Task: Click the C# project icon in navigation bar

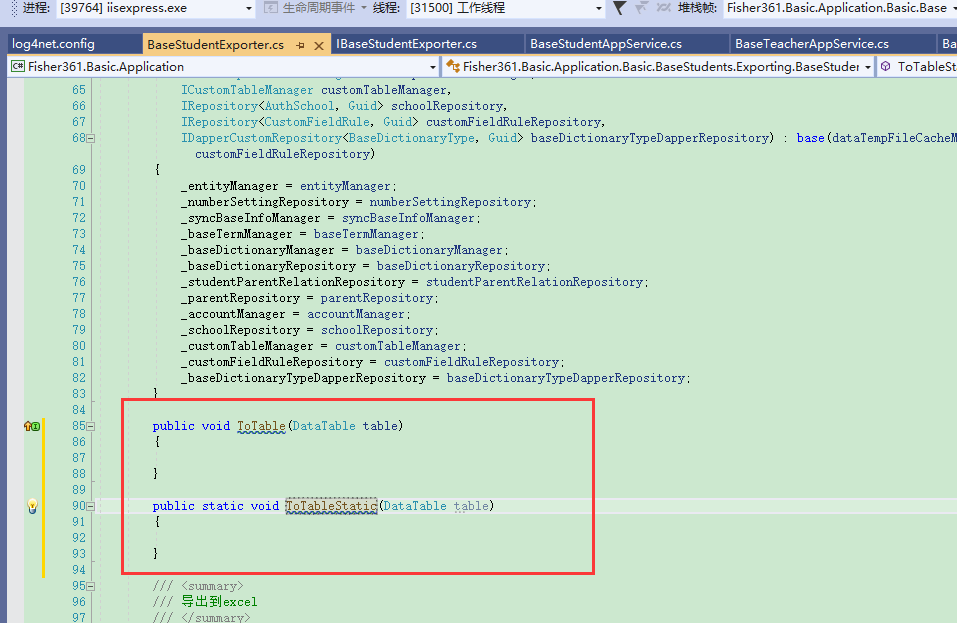Action: point(17,66)
